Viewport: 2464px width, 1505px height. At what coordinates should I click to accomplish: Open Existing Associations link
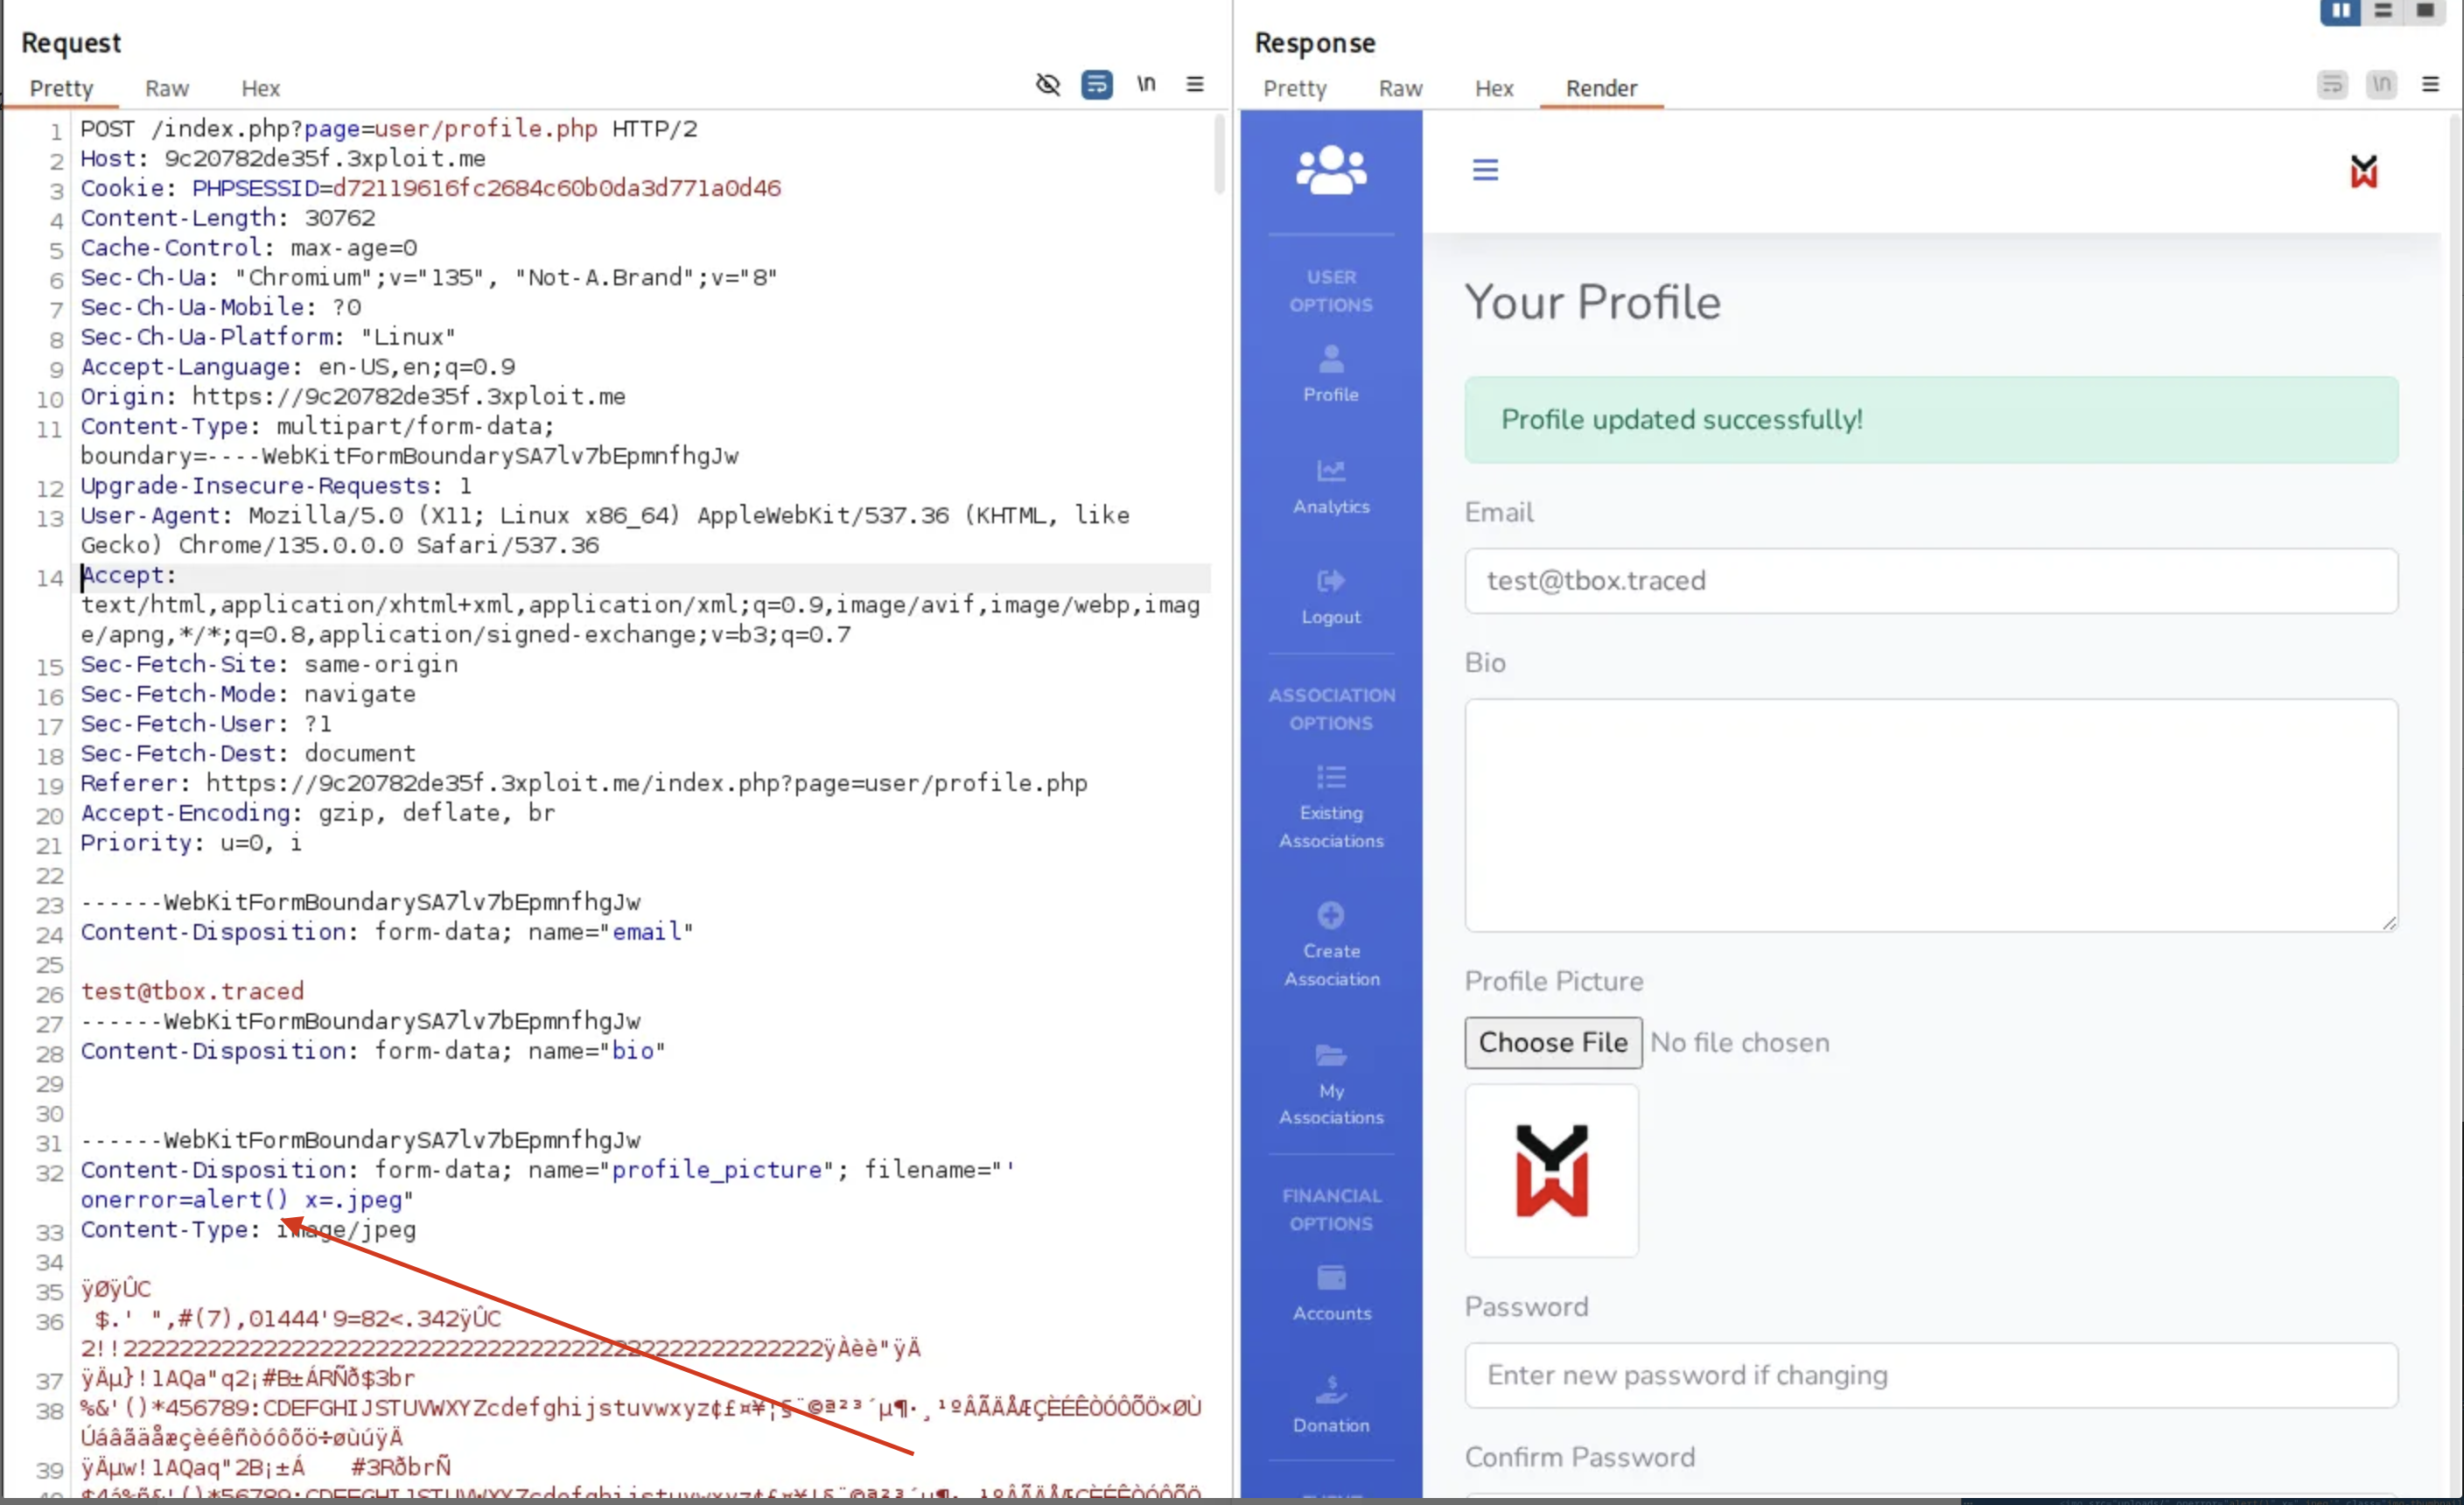tap(1331, 825)
